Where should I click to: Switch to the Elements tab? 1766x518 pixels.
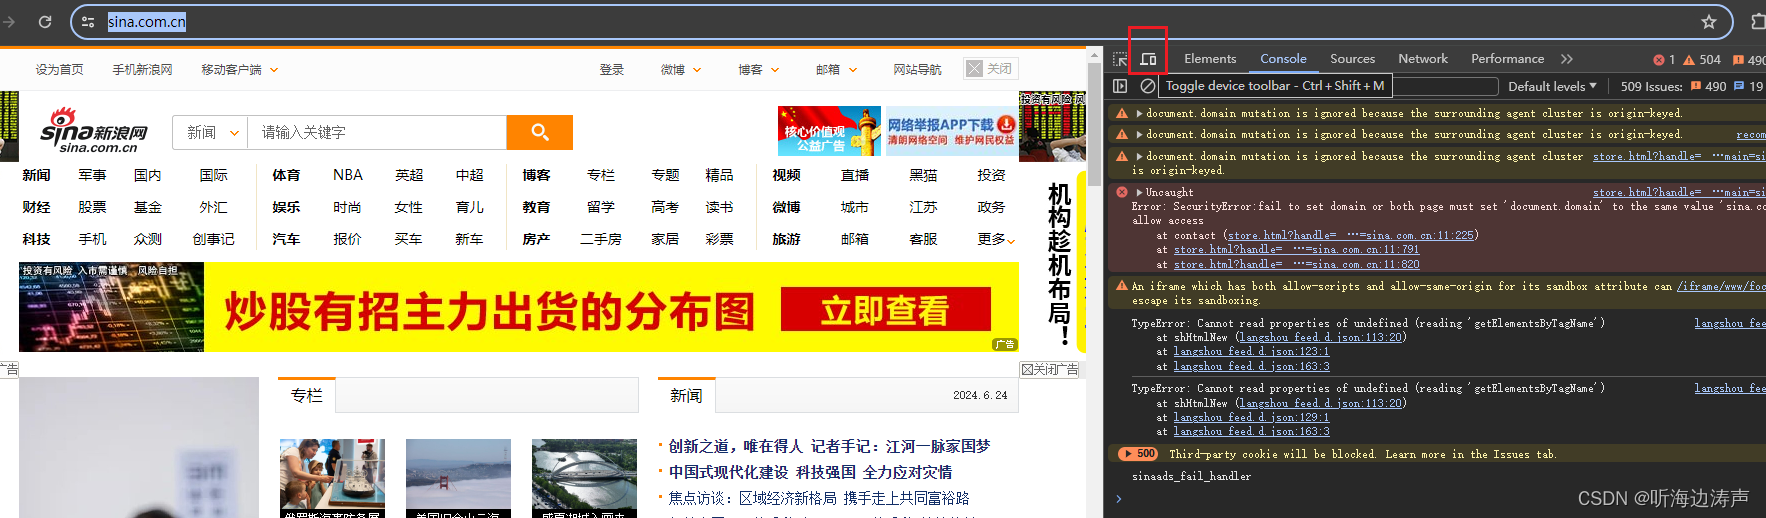(1210, 59)
